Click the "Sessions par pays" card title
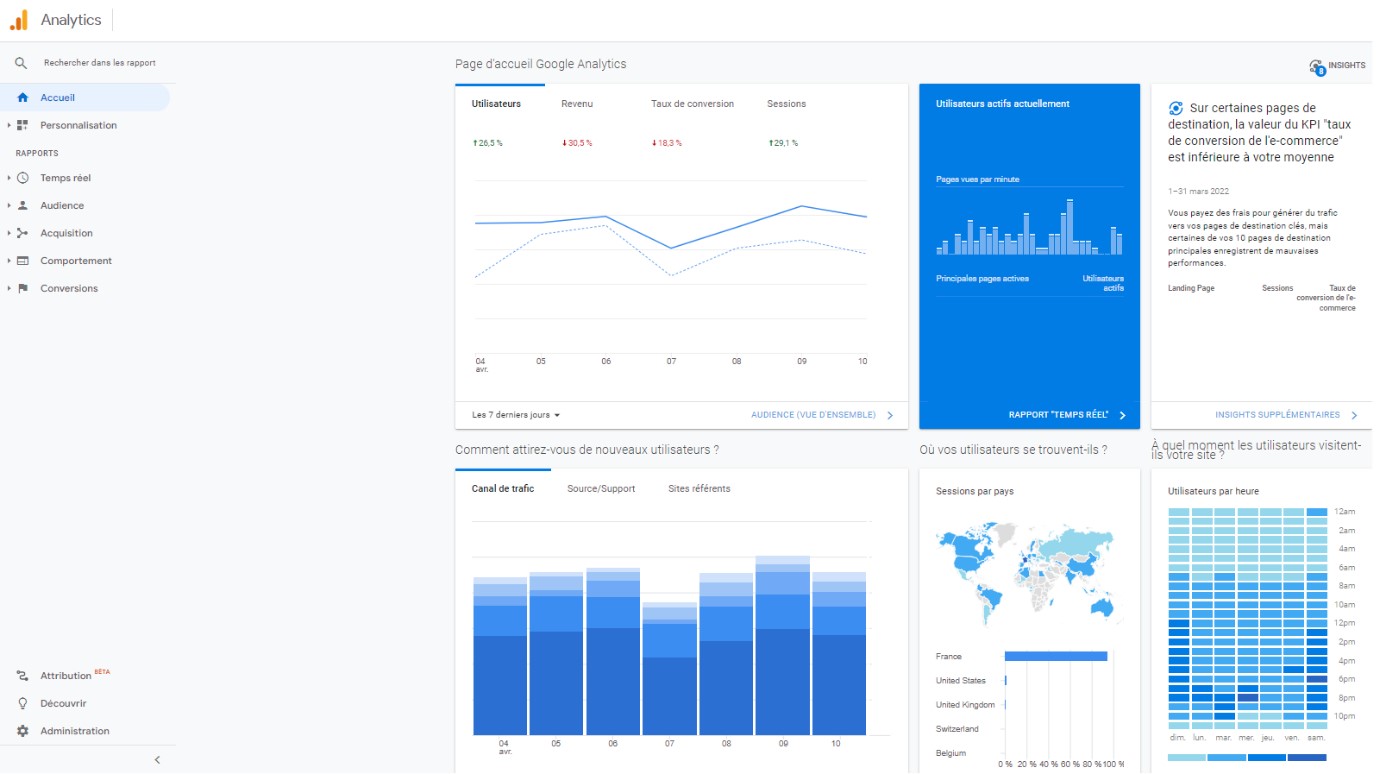Viewport: 1386px width, 774px height. (x=975, y=491)
